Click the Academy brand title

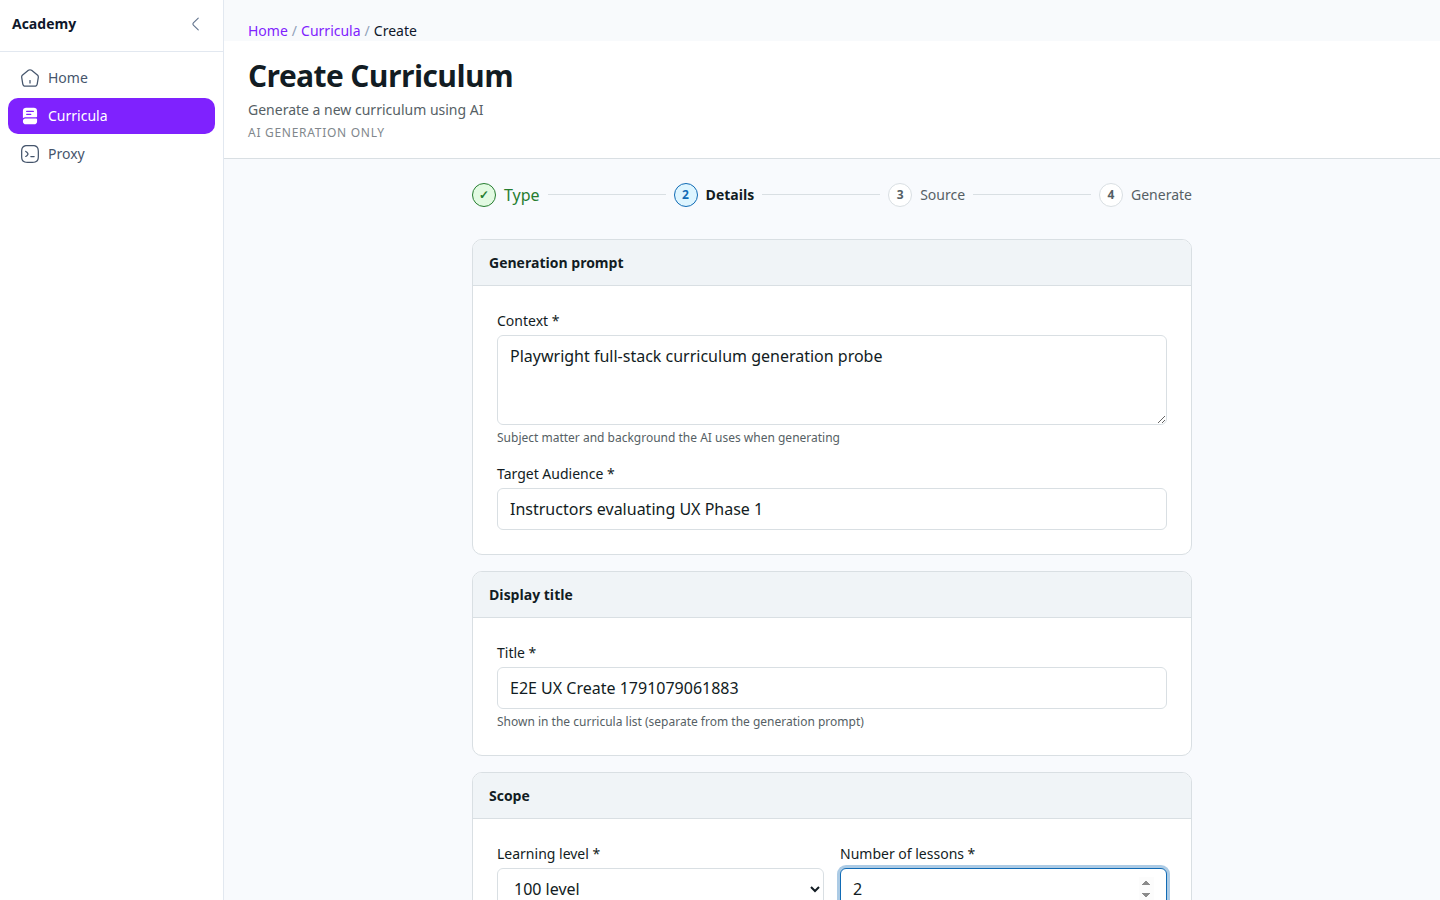tap(44, 24)
